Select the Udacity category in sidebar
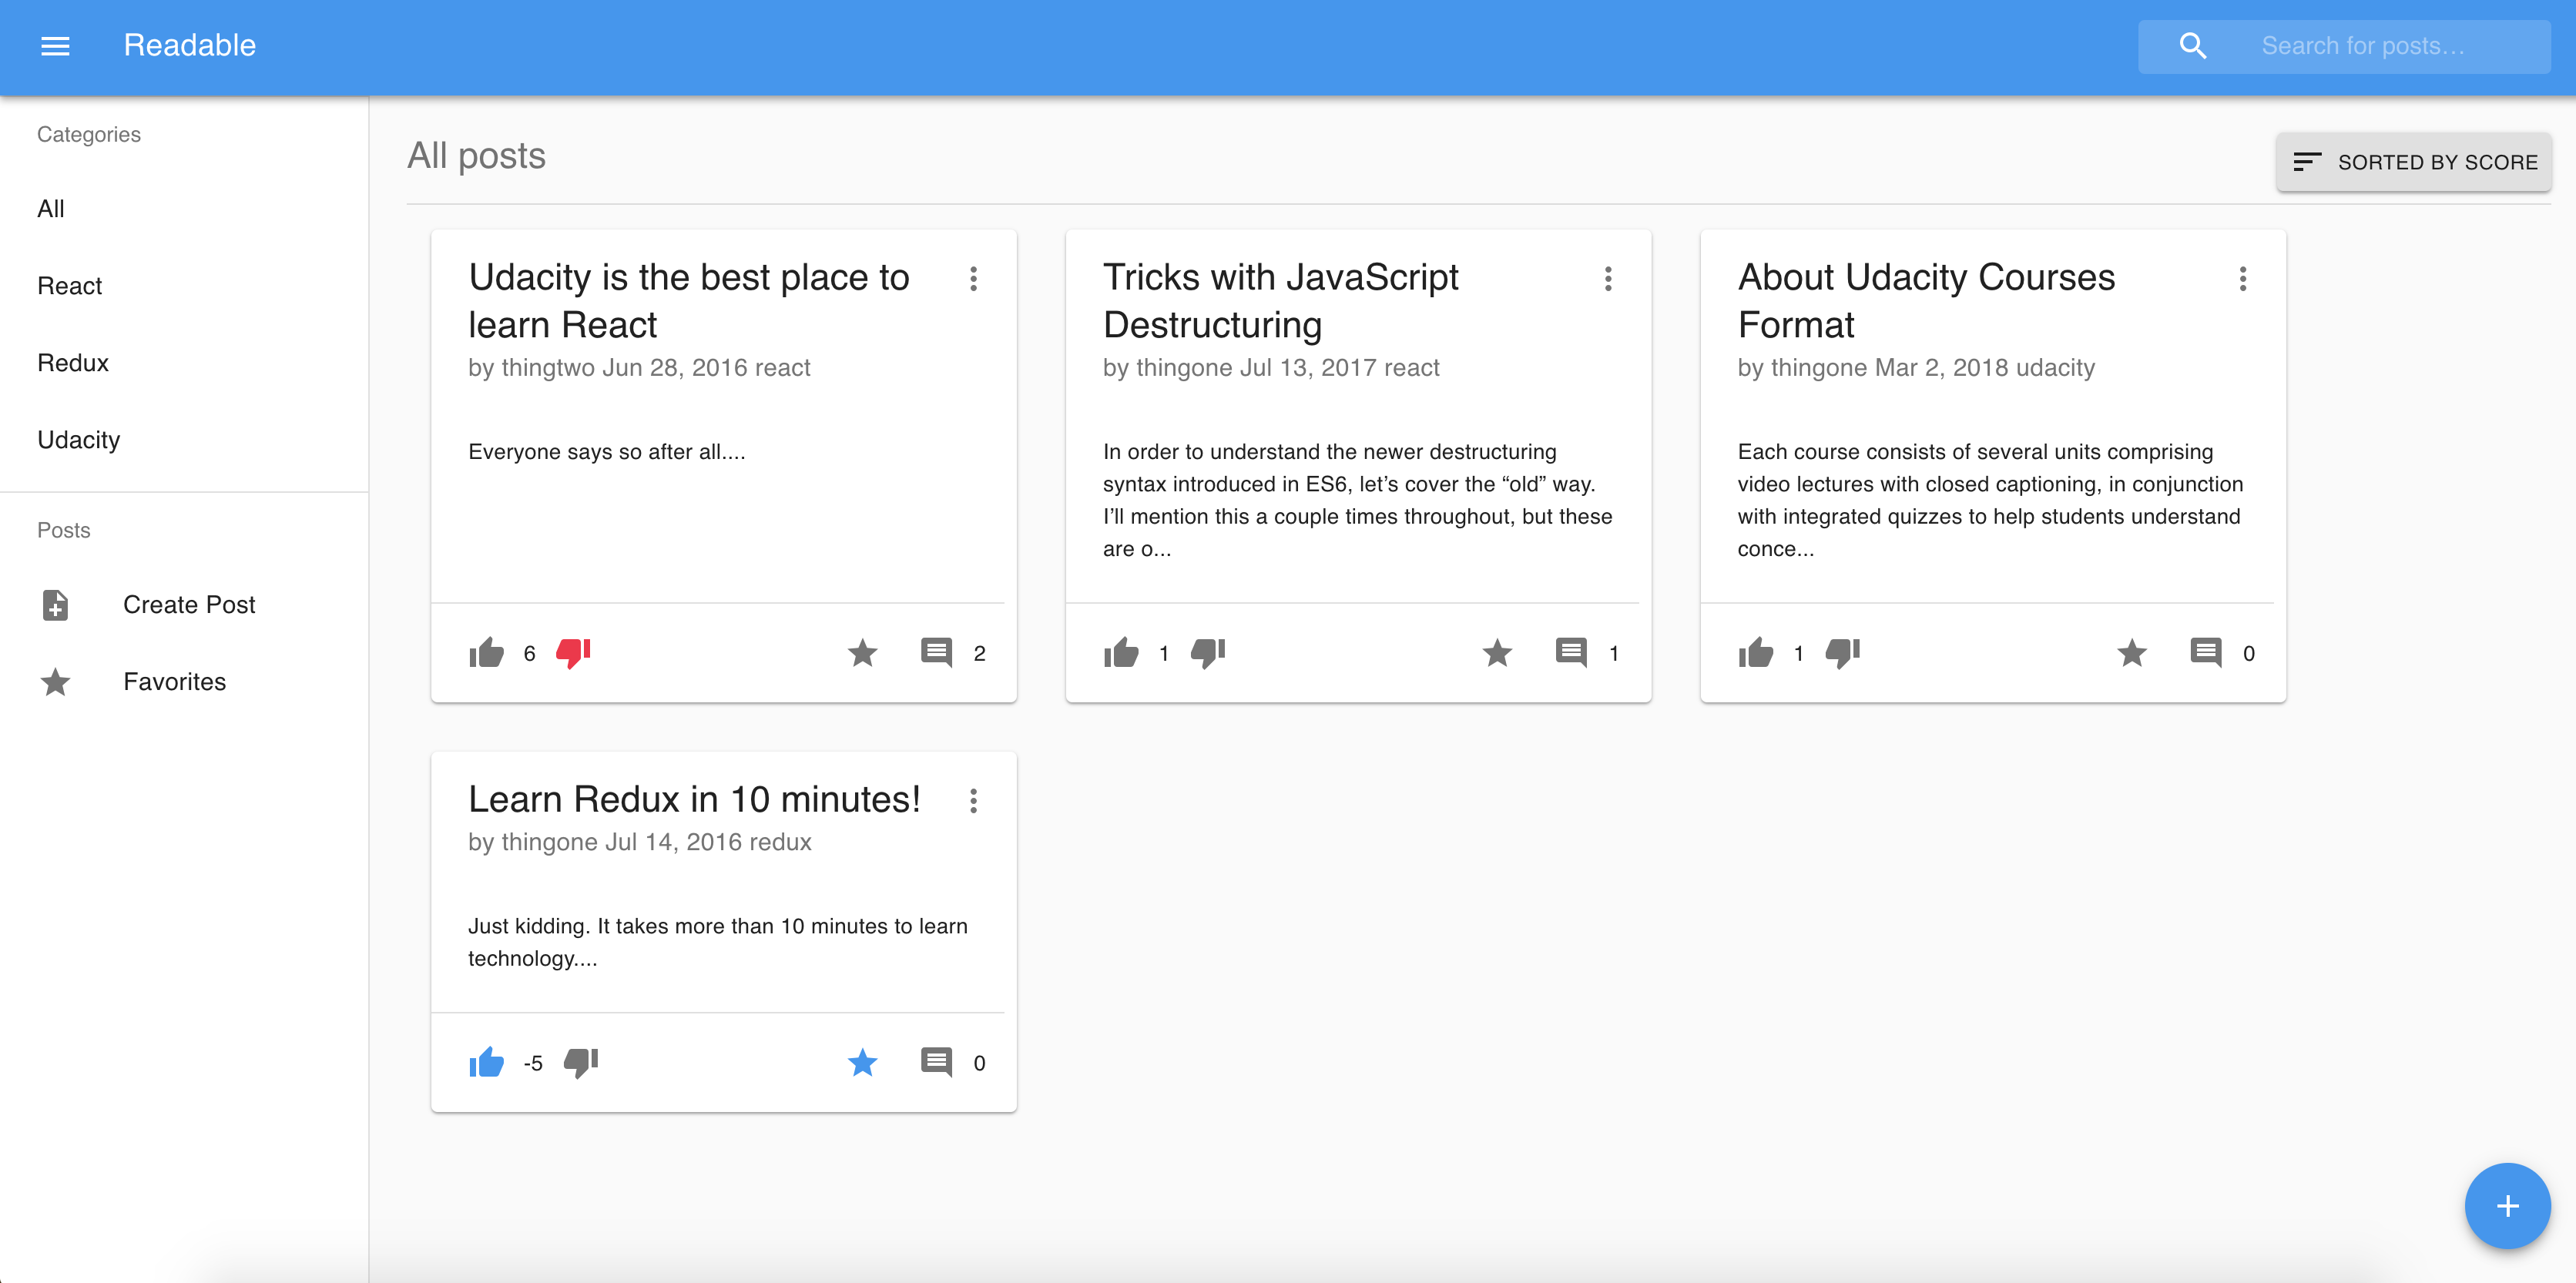Viewport: 2576px width, 1283px height. (x=78, y=440)
